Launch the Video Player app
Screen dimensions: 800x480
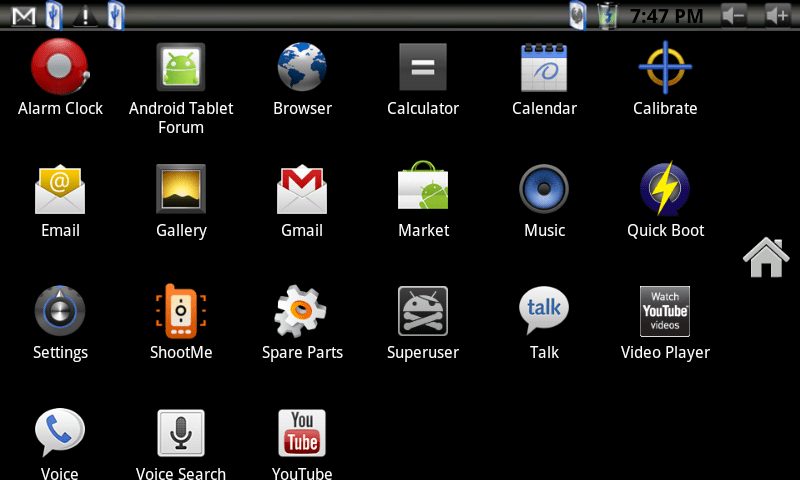(665, 311)
